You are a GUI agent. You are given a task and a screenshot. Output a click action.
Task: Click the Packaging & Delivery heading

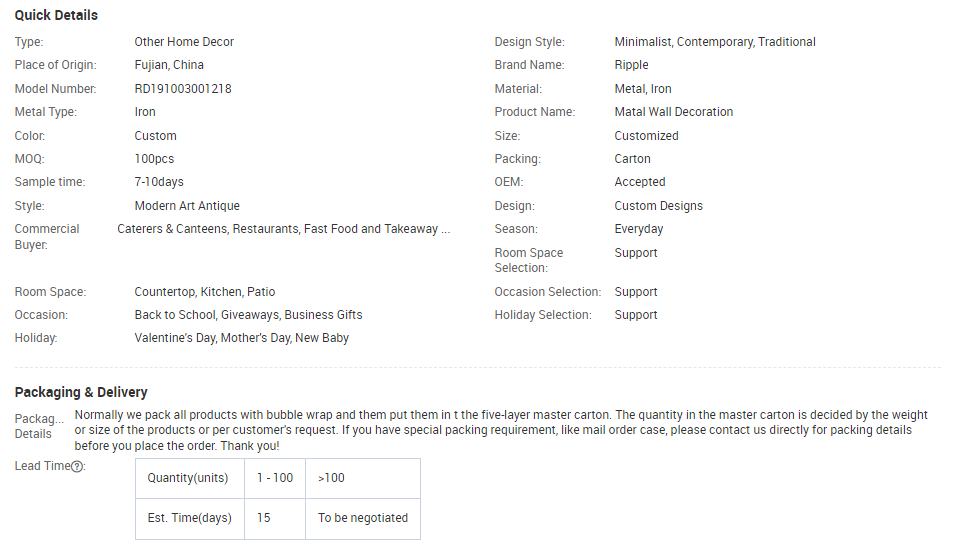pos(81,392)
